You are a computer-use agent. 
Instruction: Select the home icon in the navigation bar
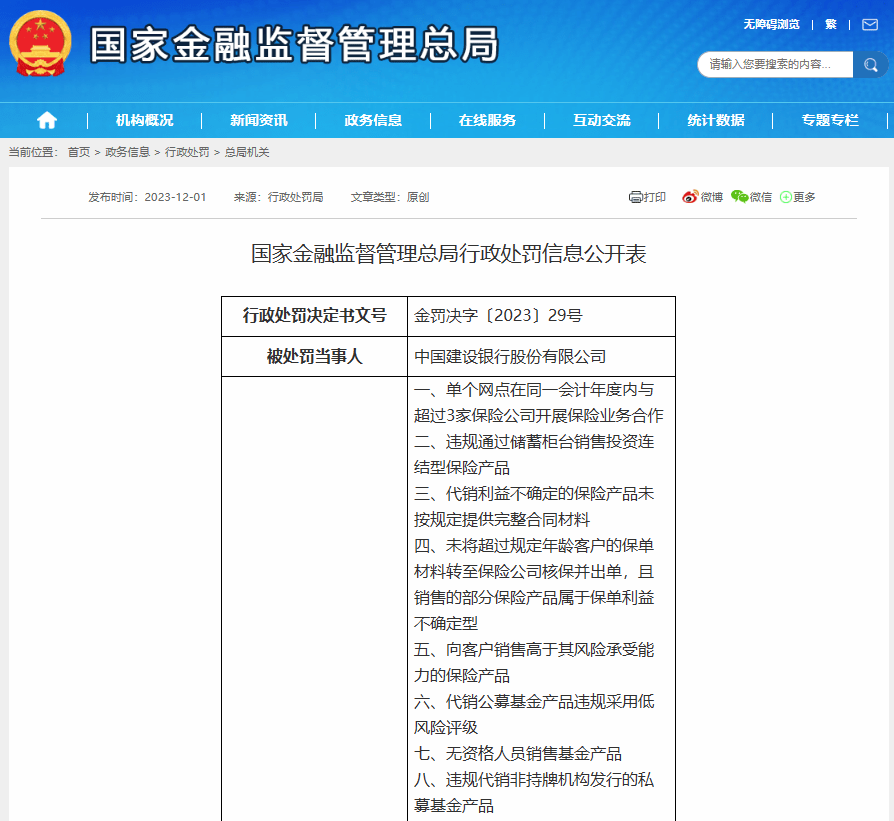coord(46,119)
